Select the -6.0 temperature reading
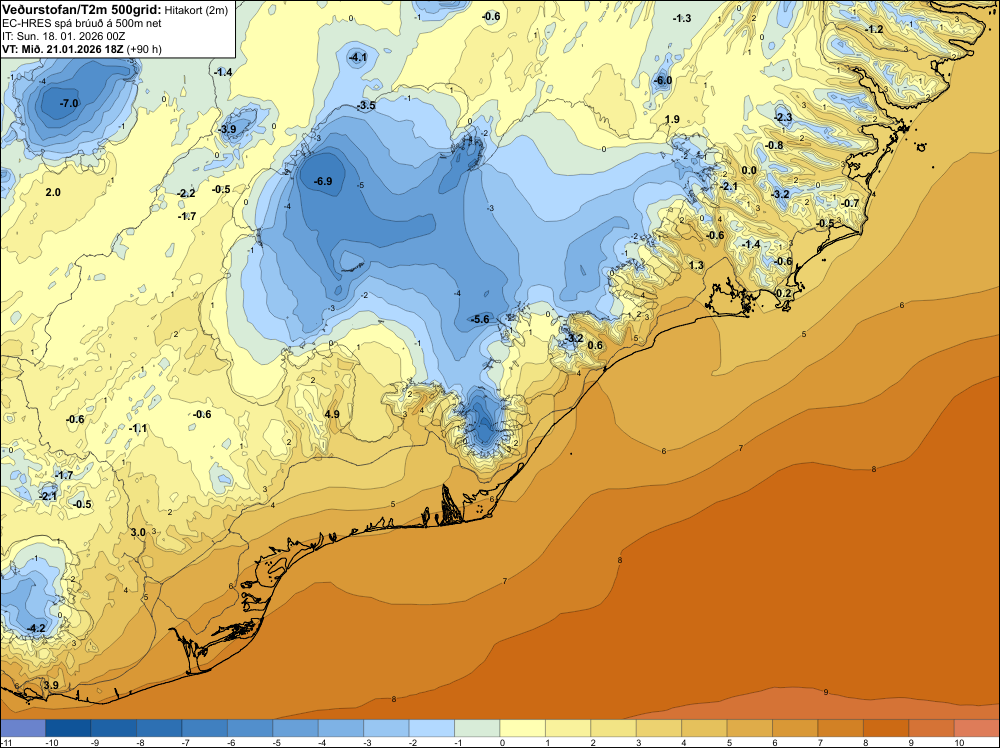Viewport: 1000px width, 748px height. [663, 80]
